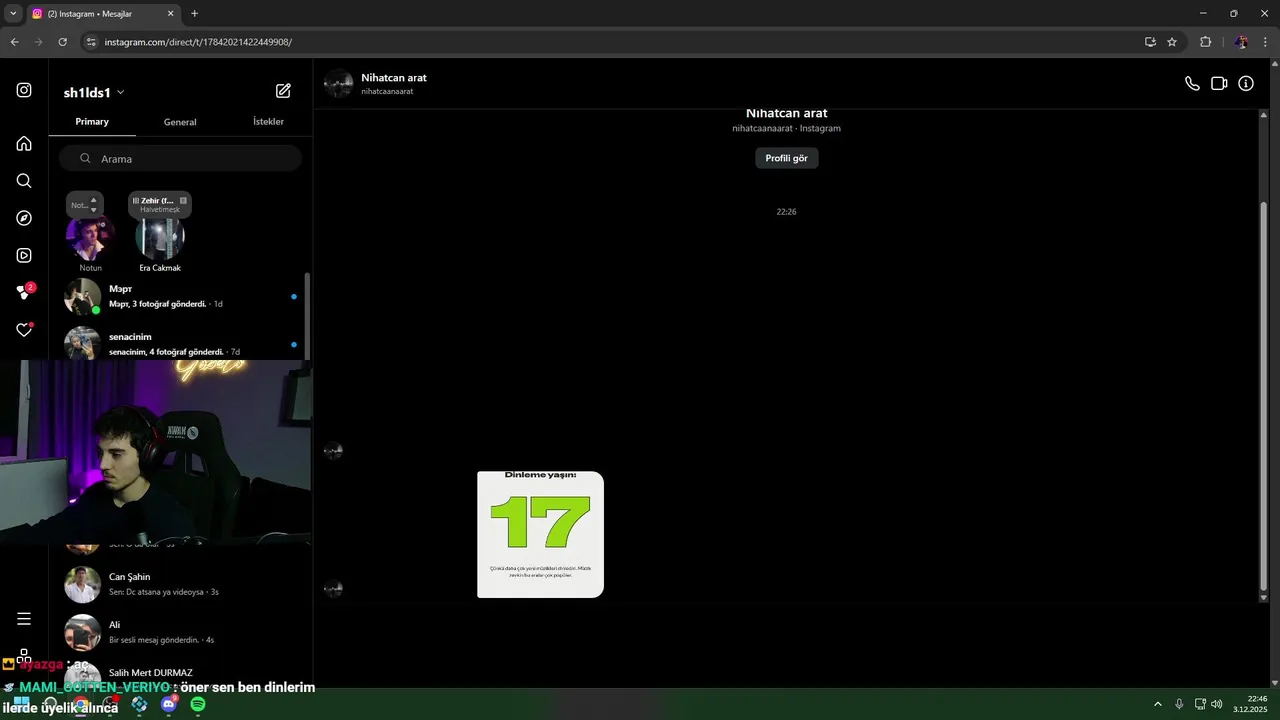Open Era Cakmak's note avatar
Viewport: 1280px width, 720px height.
tap(160, 238)
